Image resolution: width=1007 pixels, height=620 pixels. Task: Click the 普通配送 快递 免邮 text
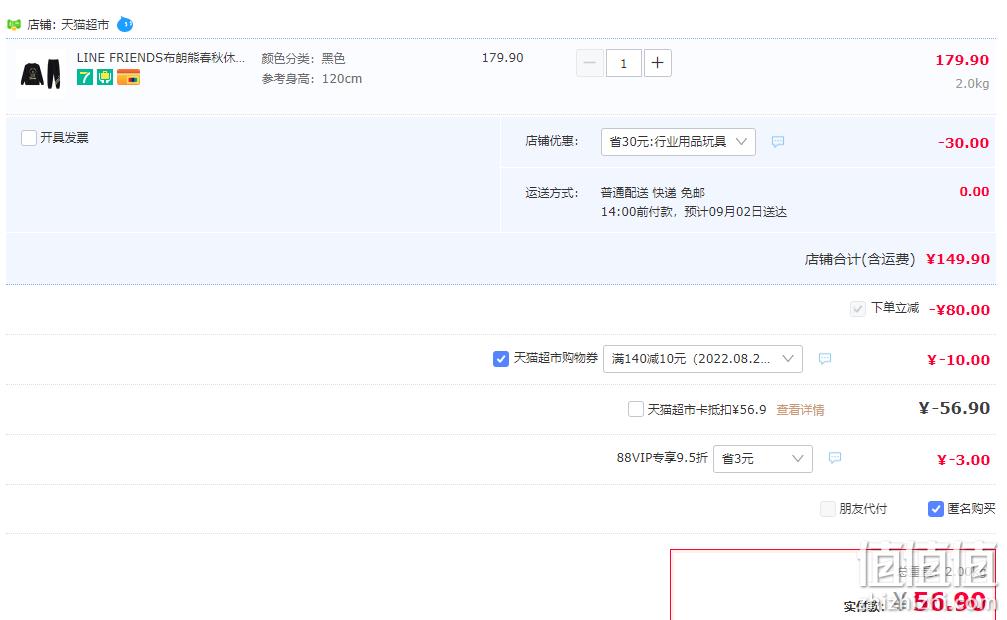652,193
